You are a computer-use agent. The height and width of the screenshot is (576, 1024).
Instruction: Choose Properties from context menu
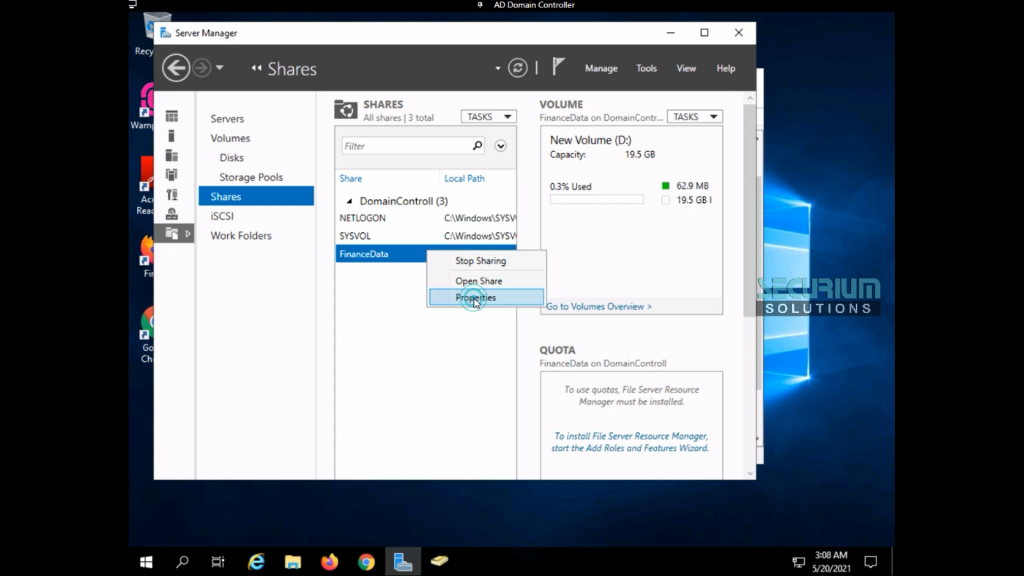[486, 297]
